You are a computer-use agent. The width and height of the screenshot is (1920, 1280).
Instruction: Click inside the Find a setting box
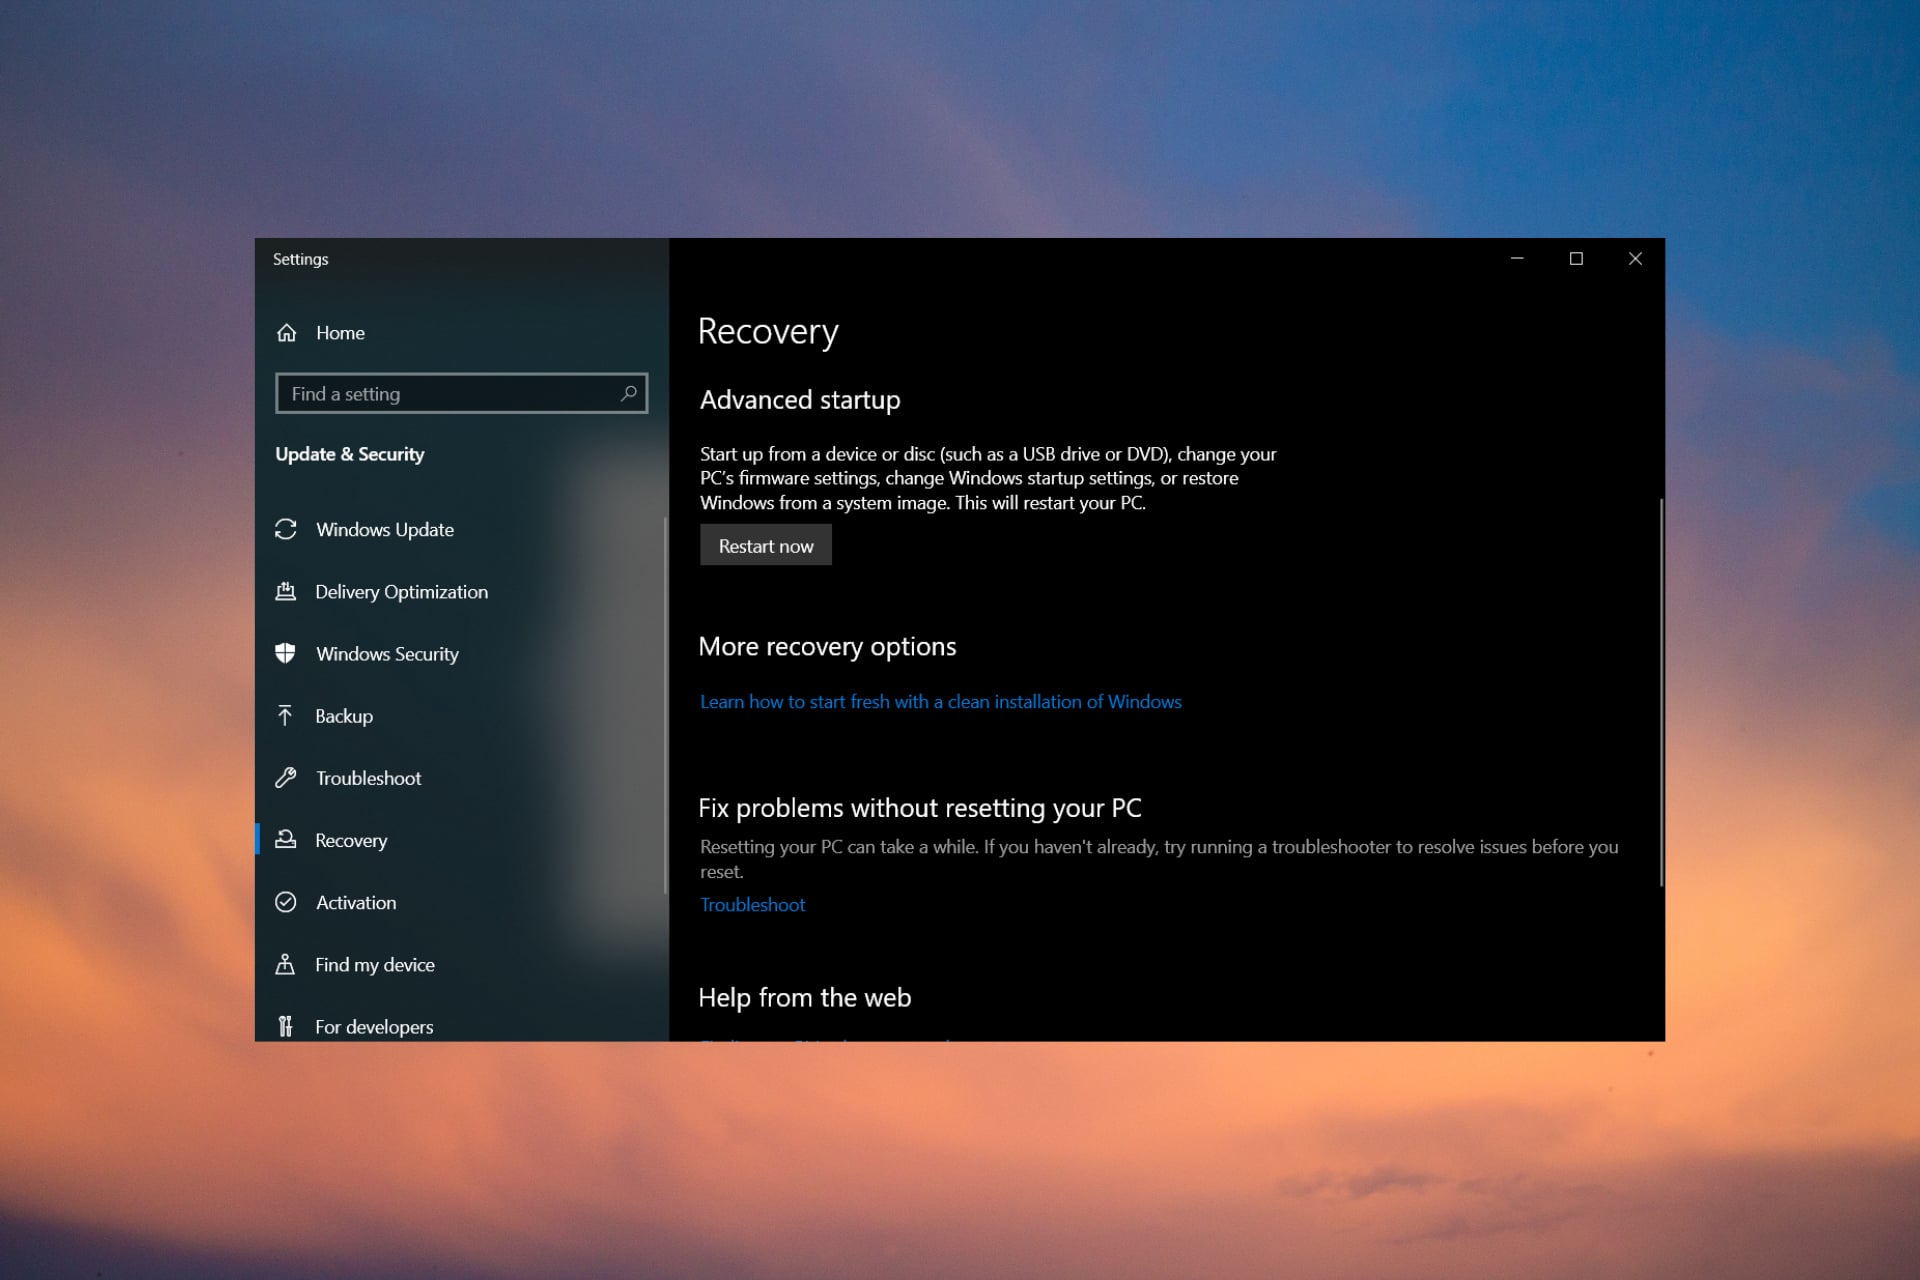(450, 394)
